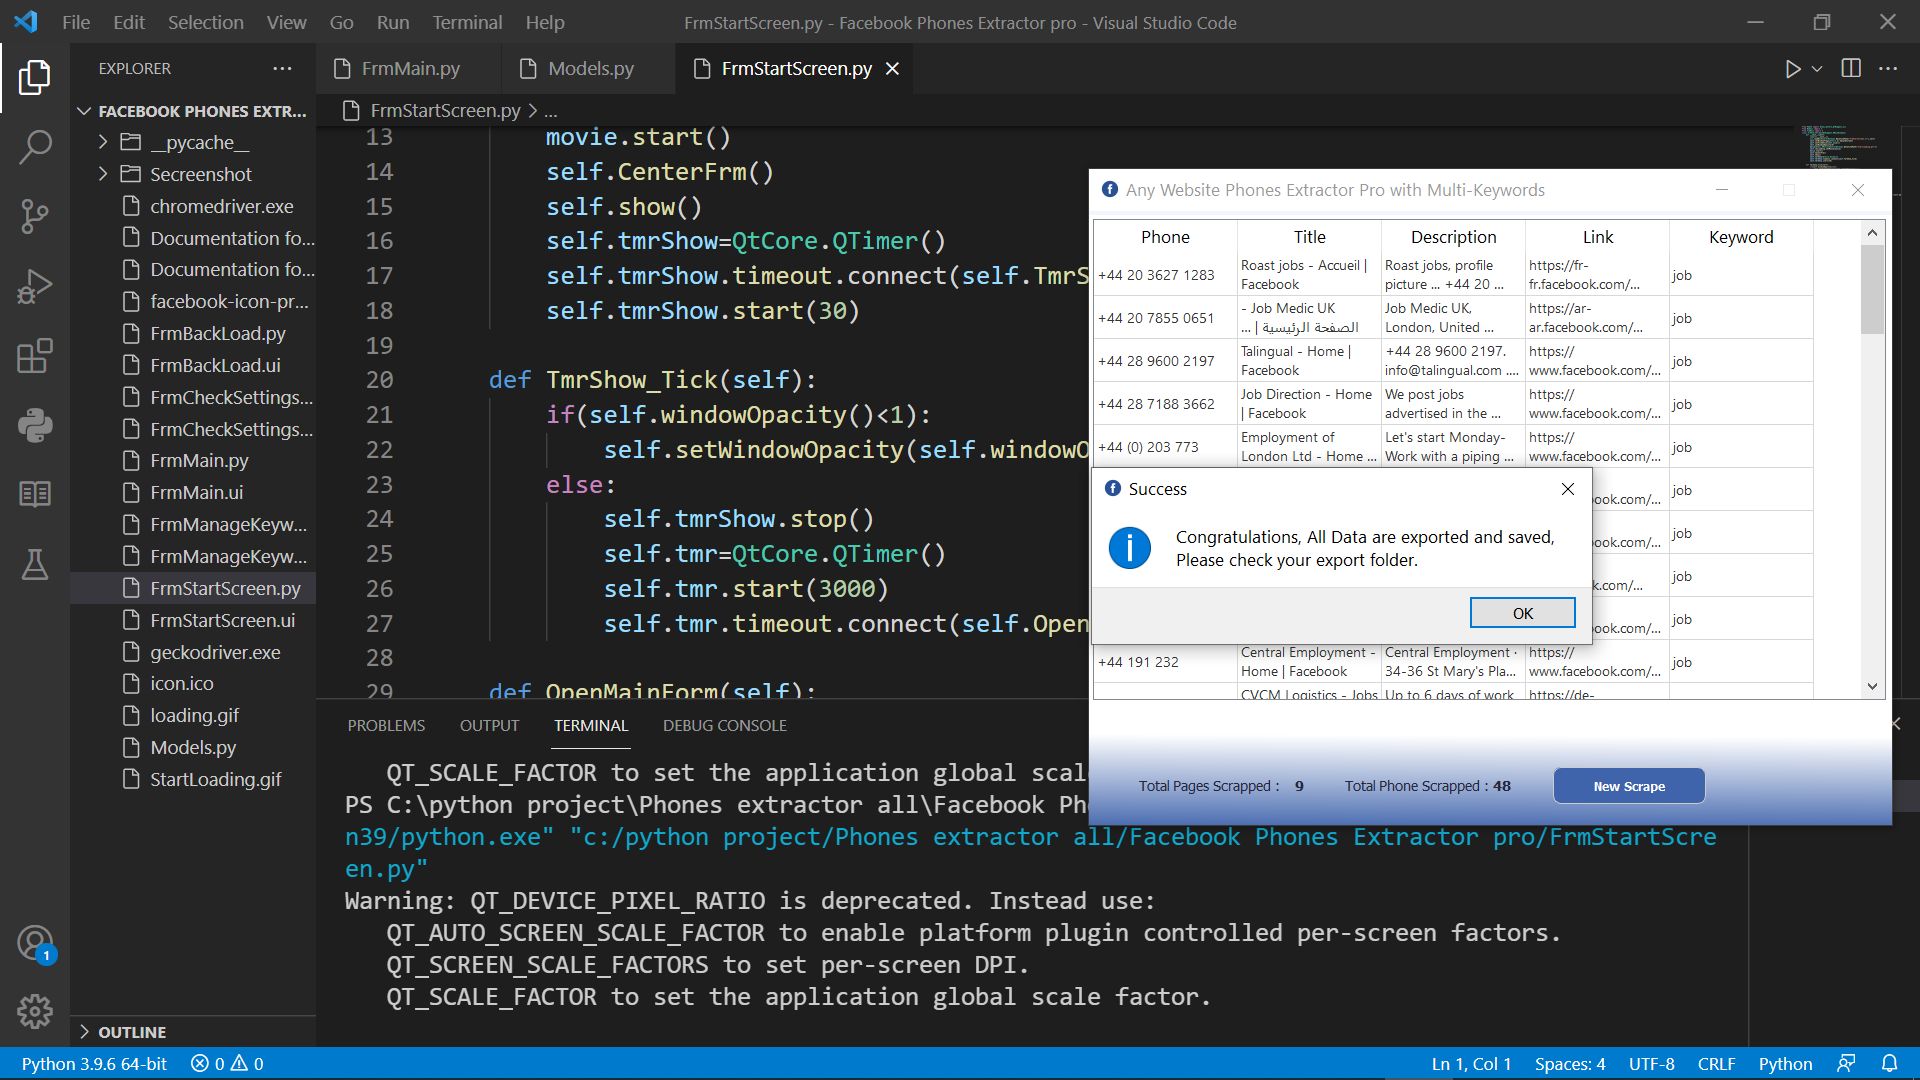
Task: Click Facebook icon in extractor title bar
Action: [1110, 189]
